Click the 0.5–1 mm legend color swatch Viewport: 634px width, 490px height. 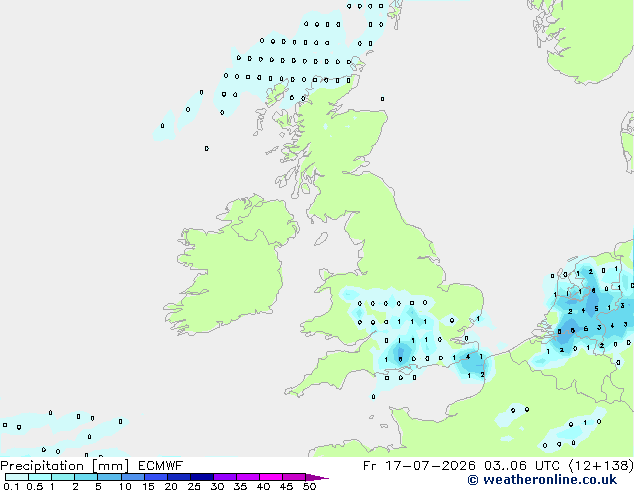(x=40, y=477)
